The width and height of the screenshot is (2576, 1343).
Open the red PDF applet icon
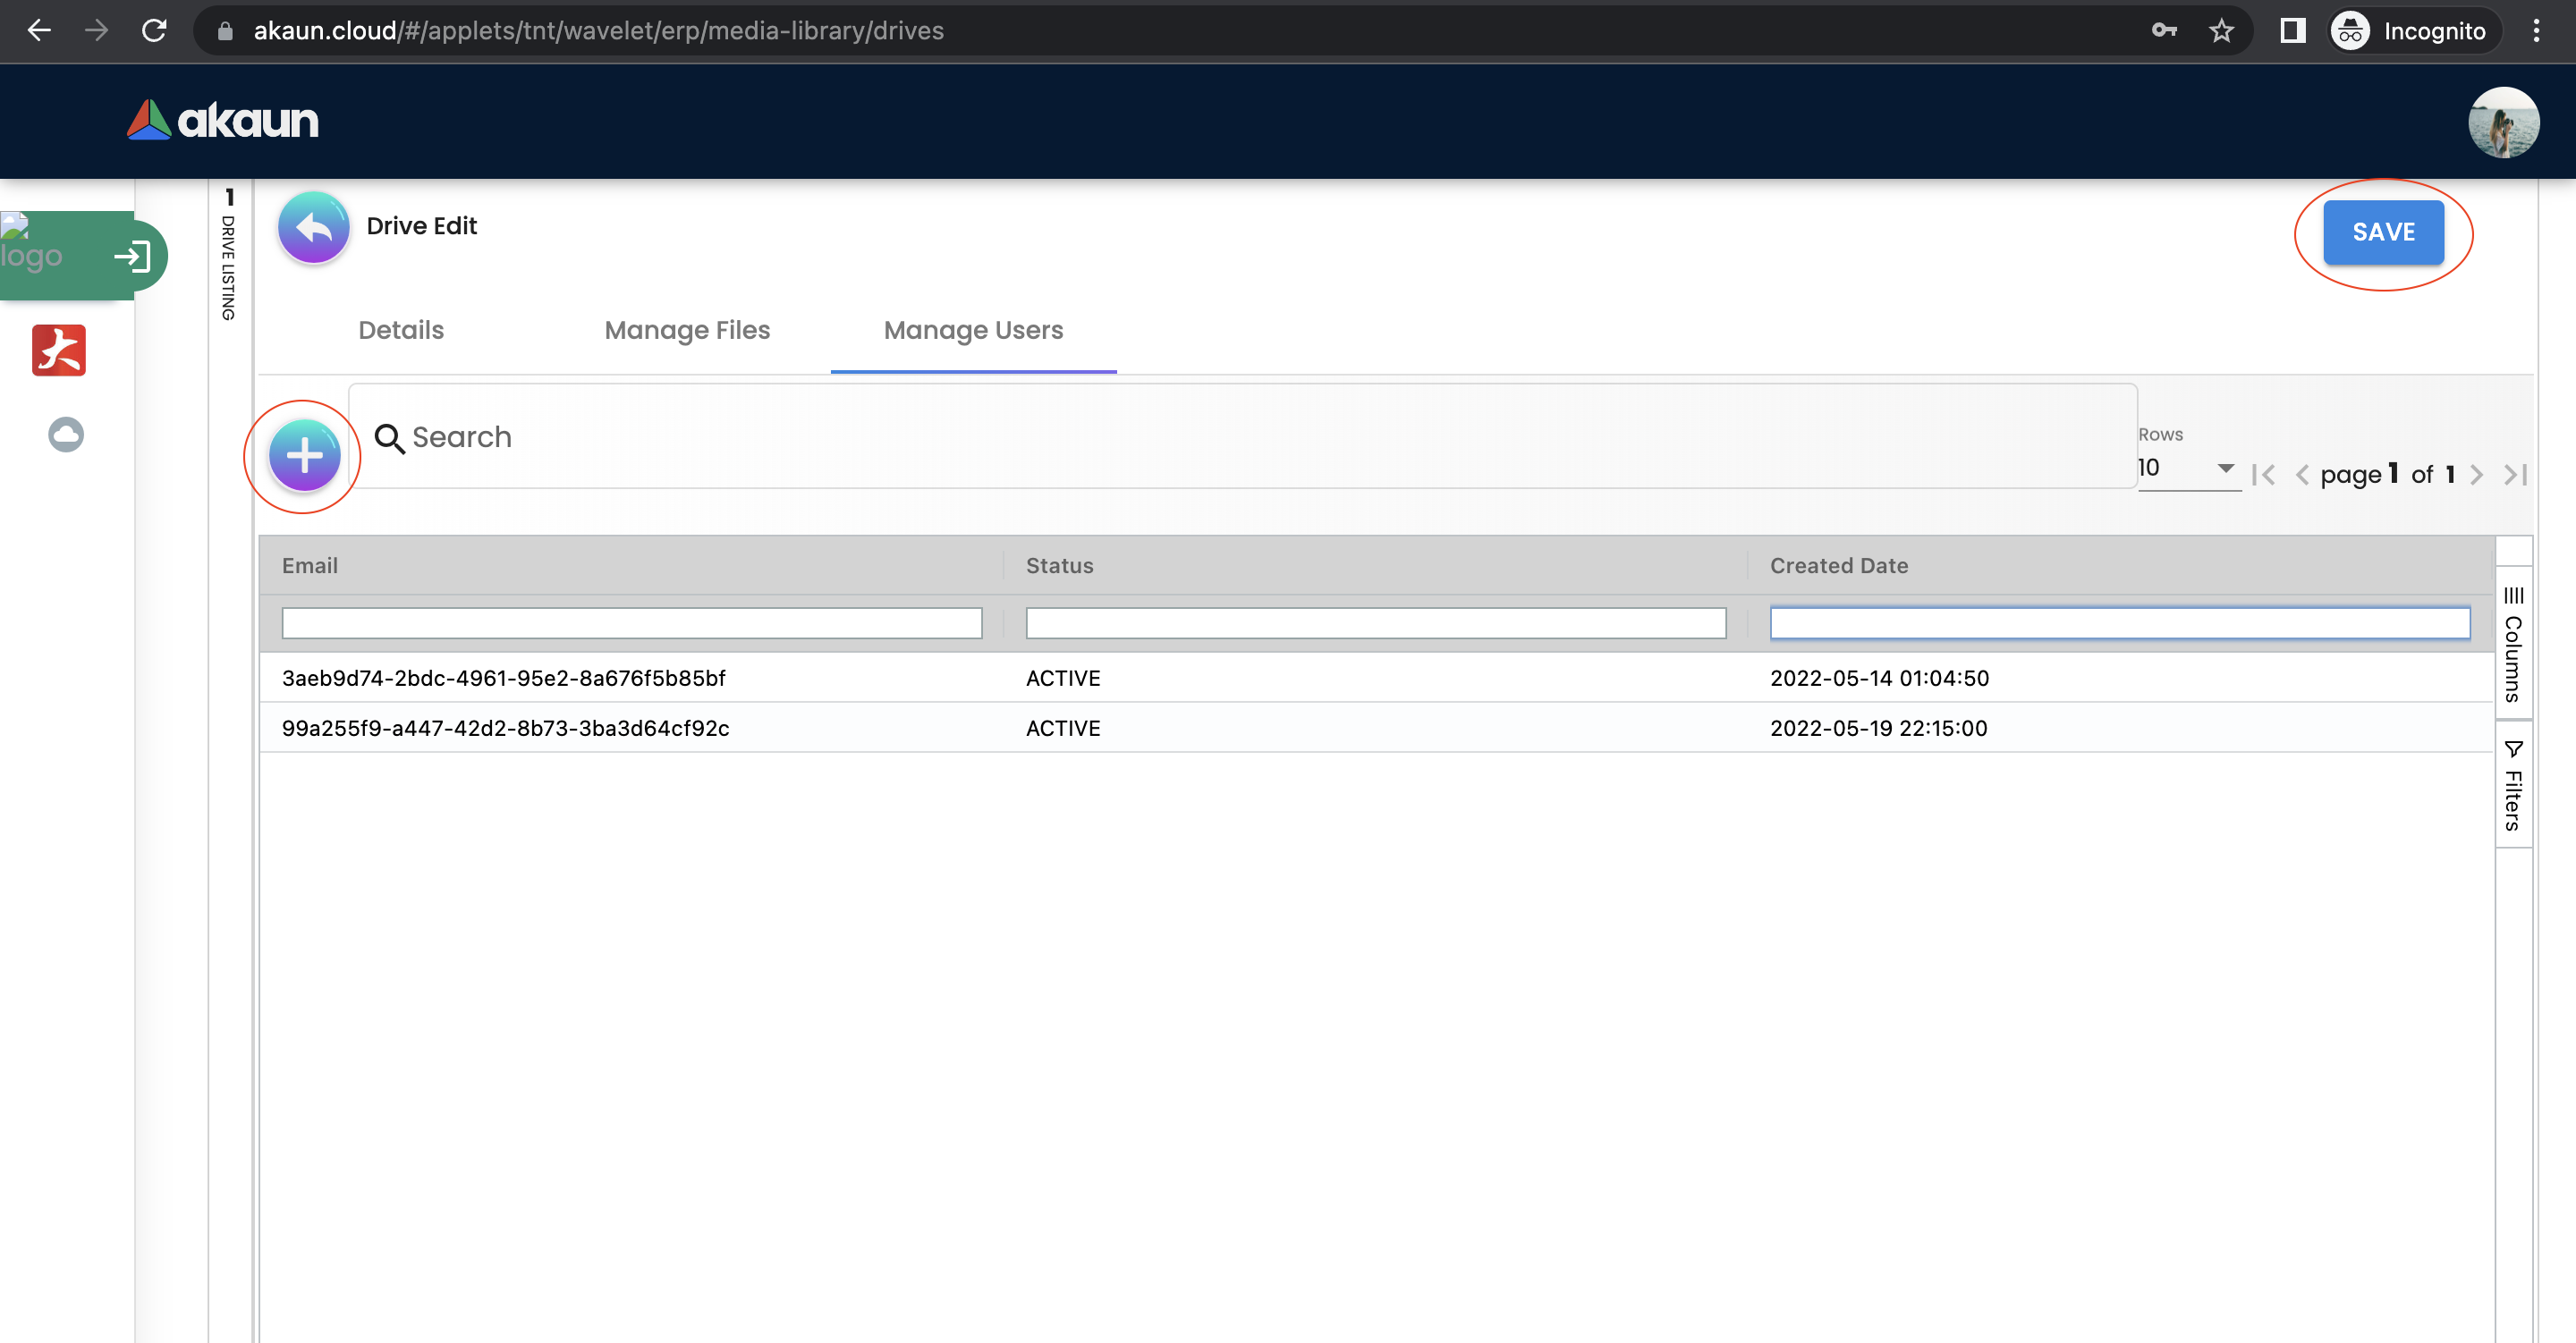pos(59,350)
